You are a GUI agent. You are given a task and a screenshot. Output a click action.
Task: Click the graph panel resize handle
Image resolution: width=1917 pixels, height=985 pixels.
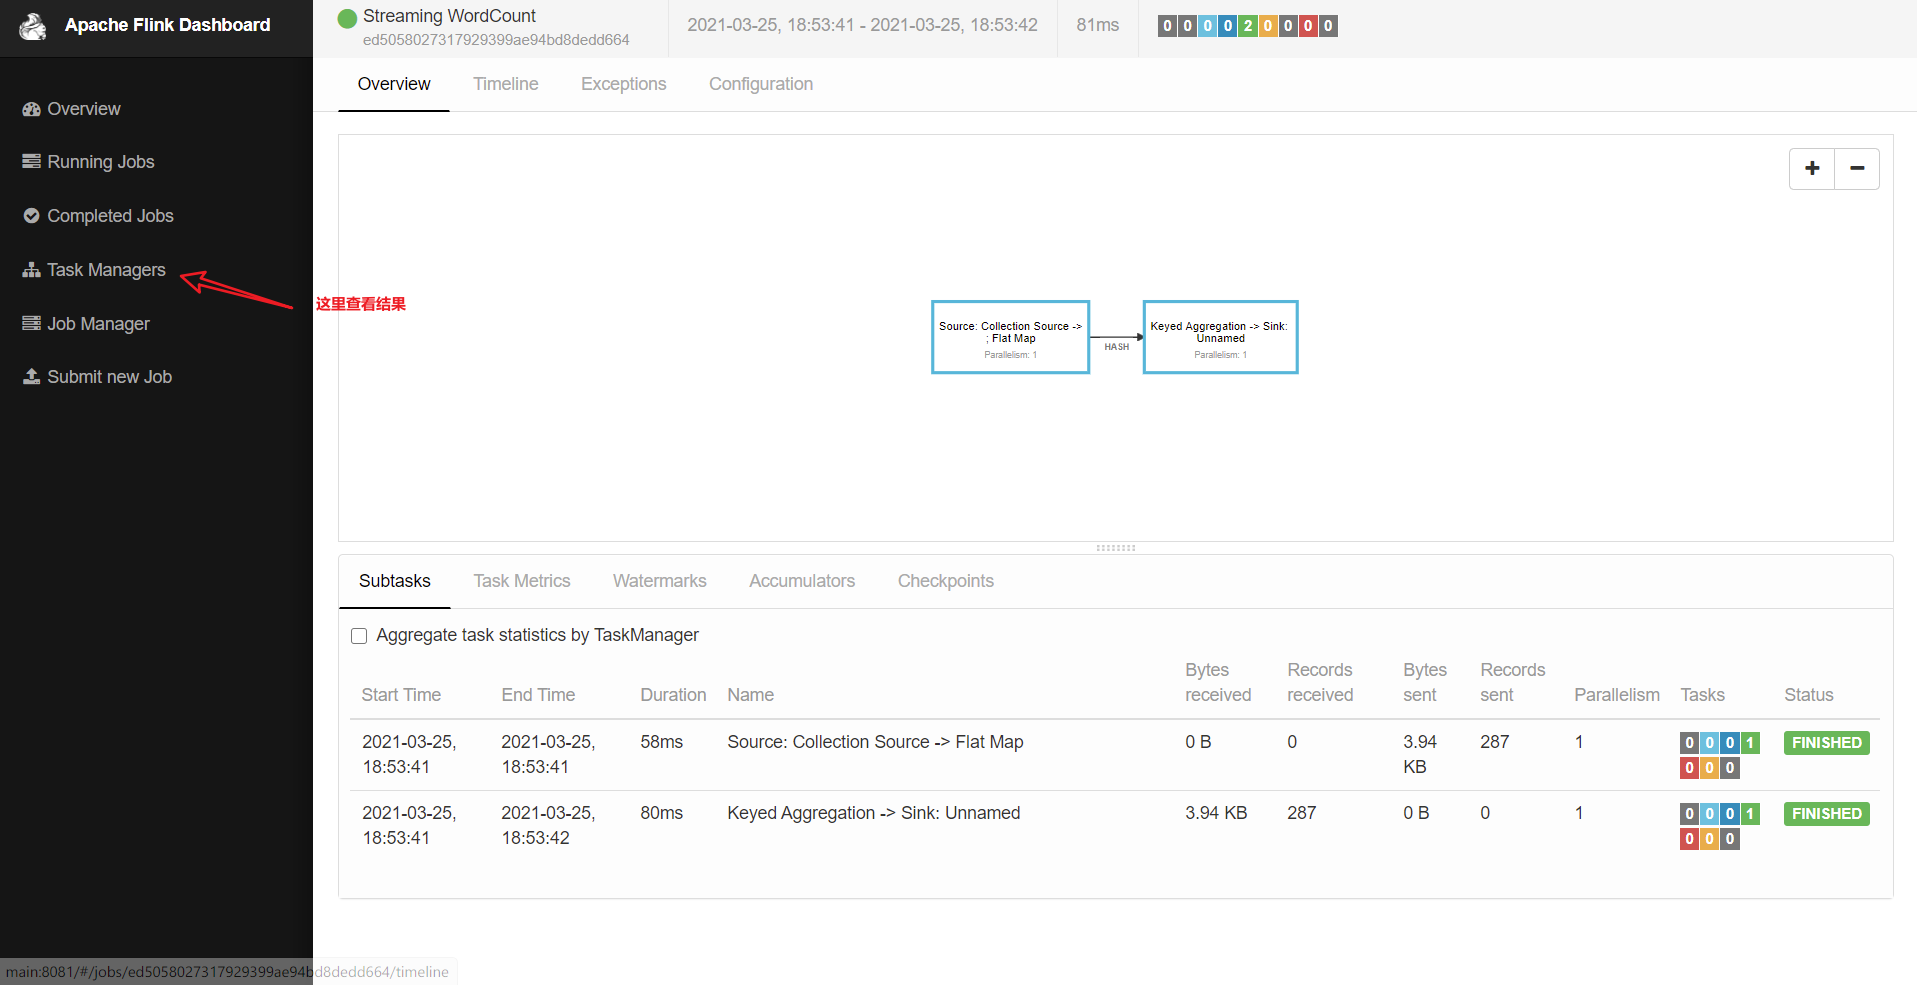1116,548
